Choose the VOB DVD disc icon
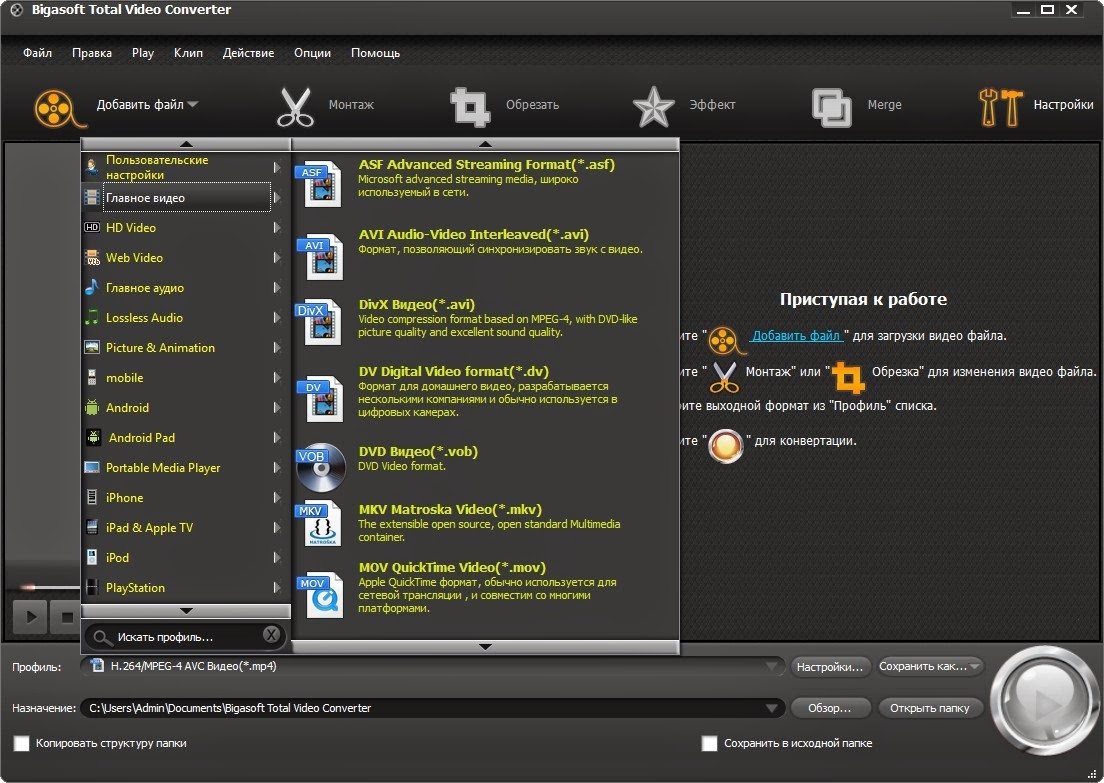Viewport: 1104px width, 783px height. pyautogui.click(x=320, y=468)
